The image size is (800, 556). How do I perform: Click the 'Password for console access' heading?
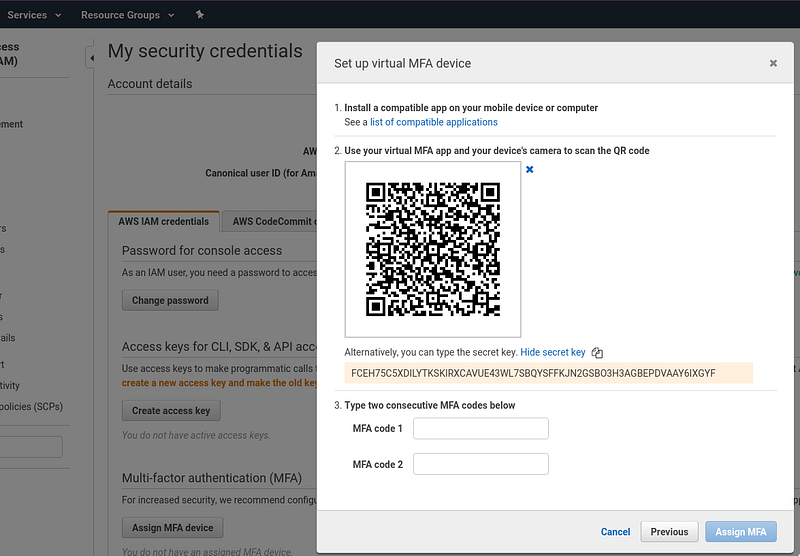[202, 250]
